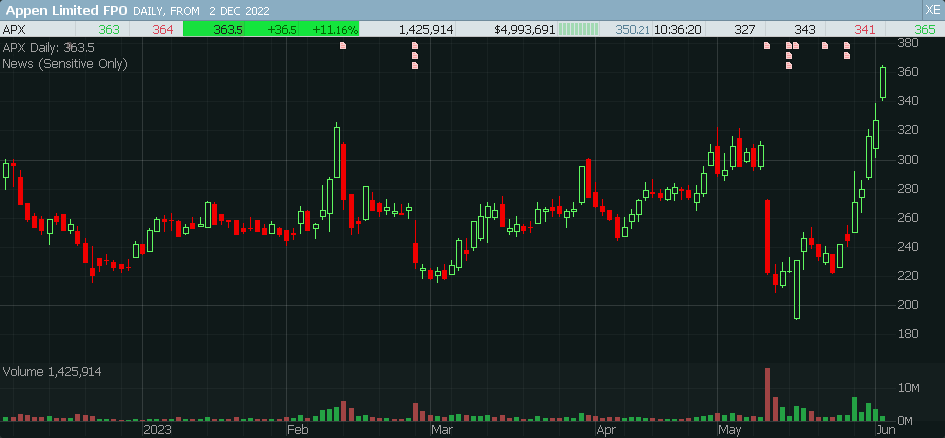The height and width of the screenshot is (438, 945).
Task: Click the 200 price axis label
Action: (907, 305)
